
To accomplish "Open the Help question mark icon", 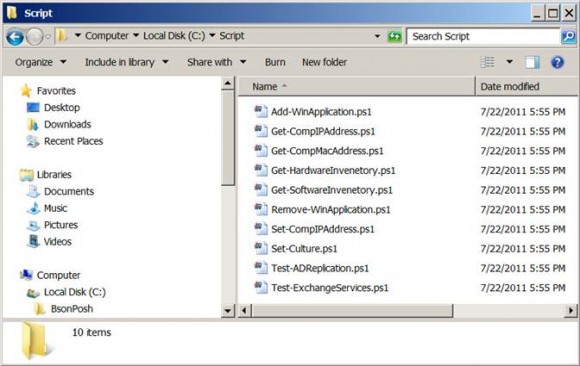I will tap(557, 62).
